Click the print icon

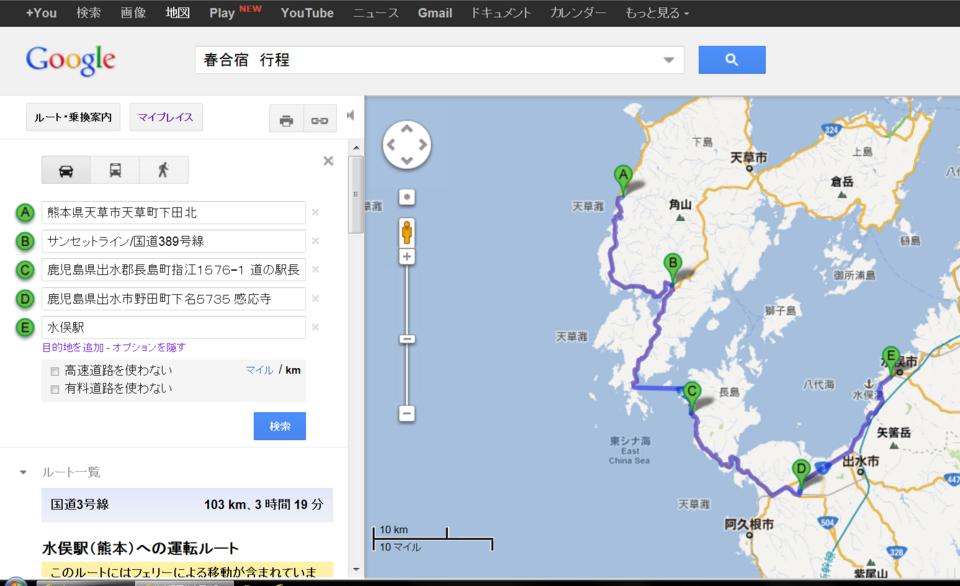286,121
